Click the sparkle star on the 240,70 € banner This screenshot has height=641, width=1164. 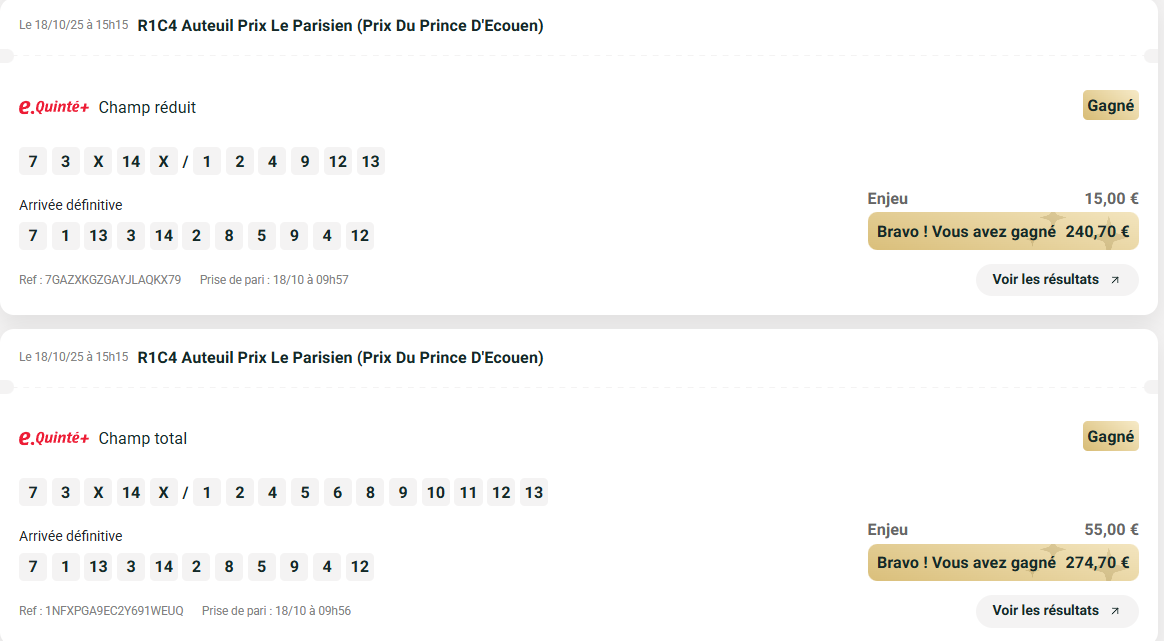pos(1052,220)
